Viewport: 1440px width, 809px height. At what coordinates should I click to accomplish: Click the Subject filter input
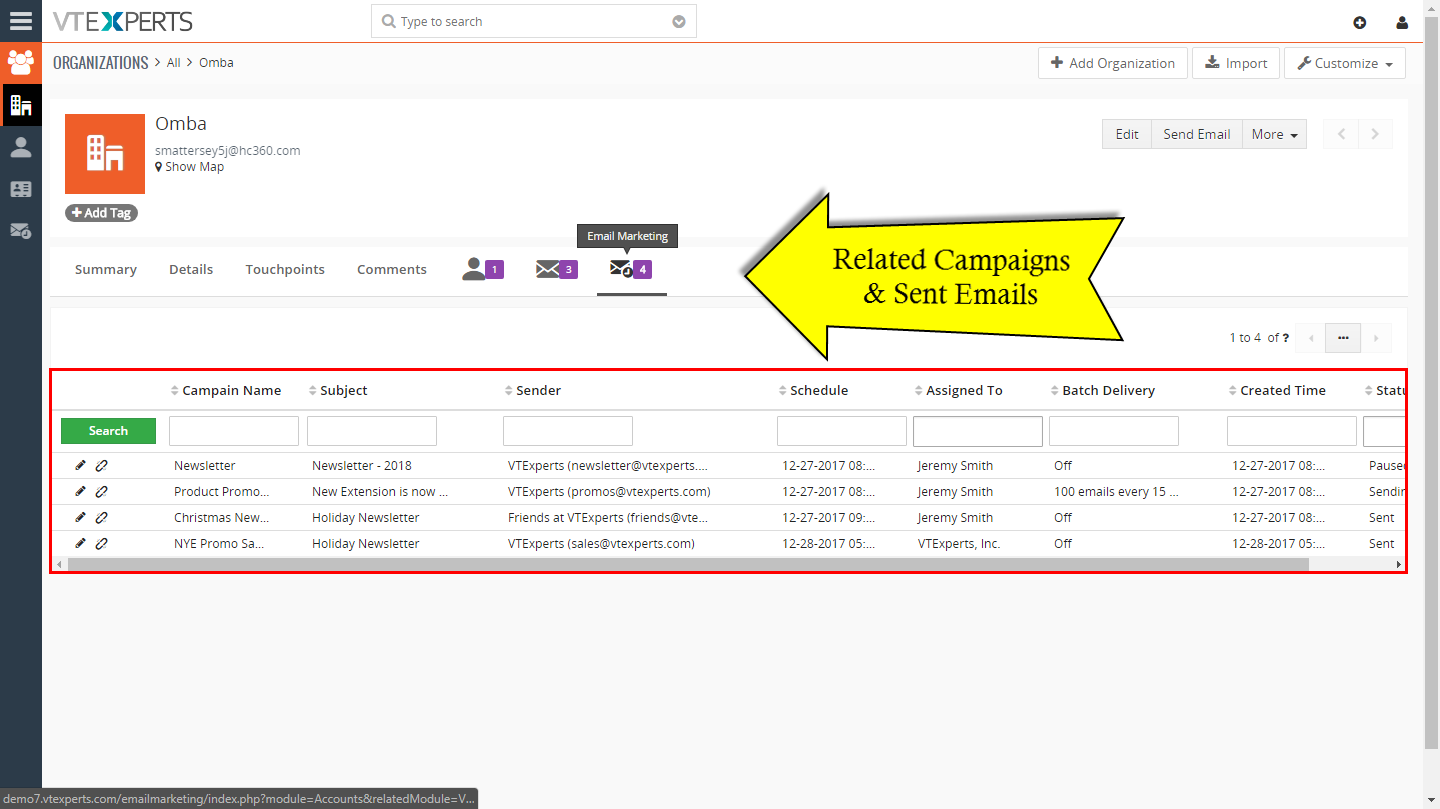coord(372,431)
